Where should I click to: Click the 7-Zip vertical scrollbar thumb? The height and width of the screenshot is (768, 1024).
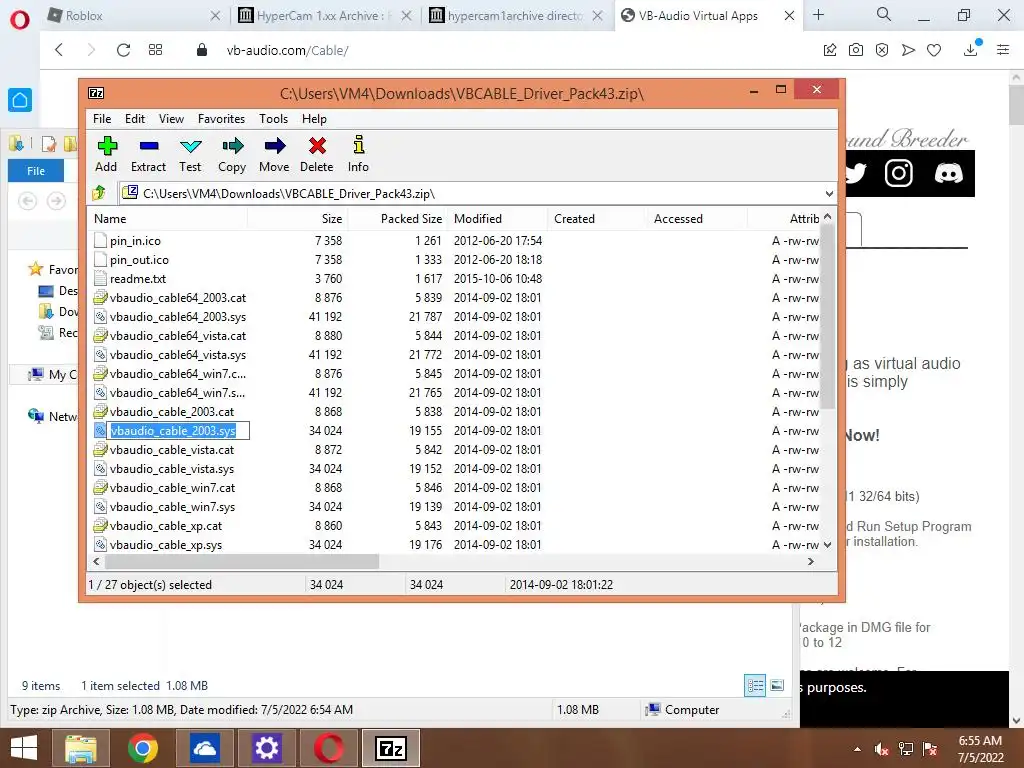(x=827, y=317)
